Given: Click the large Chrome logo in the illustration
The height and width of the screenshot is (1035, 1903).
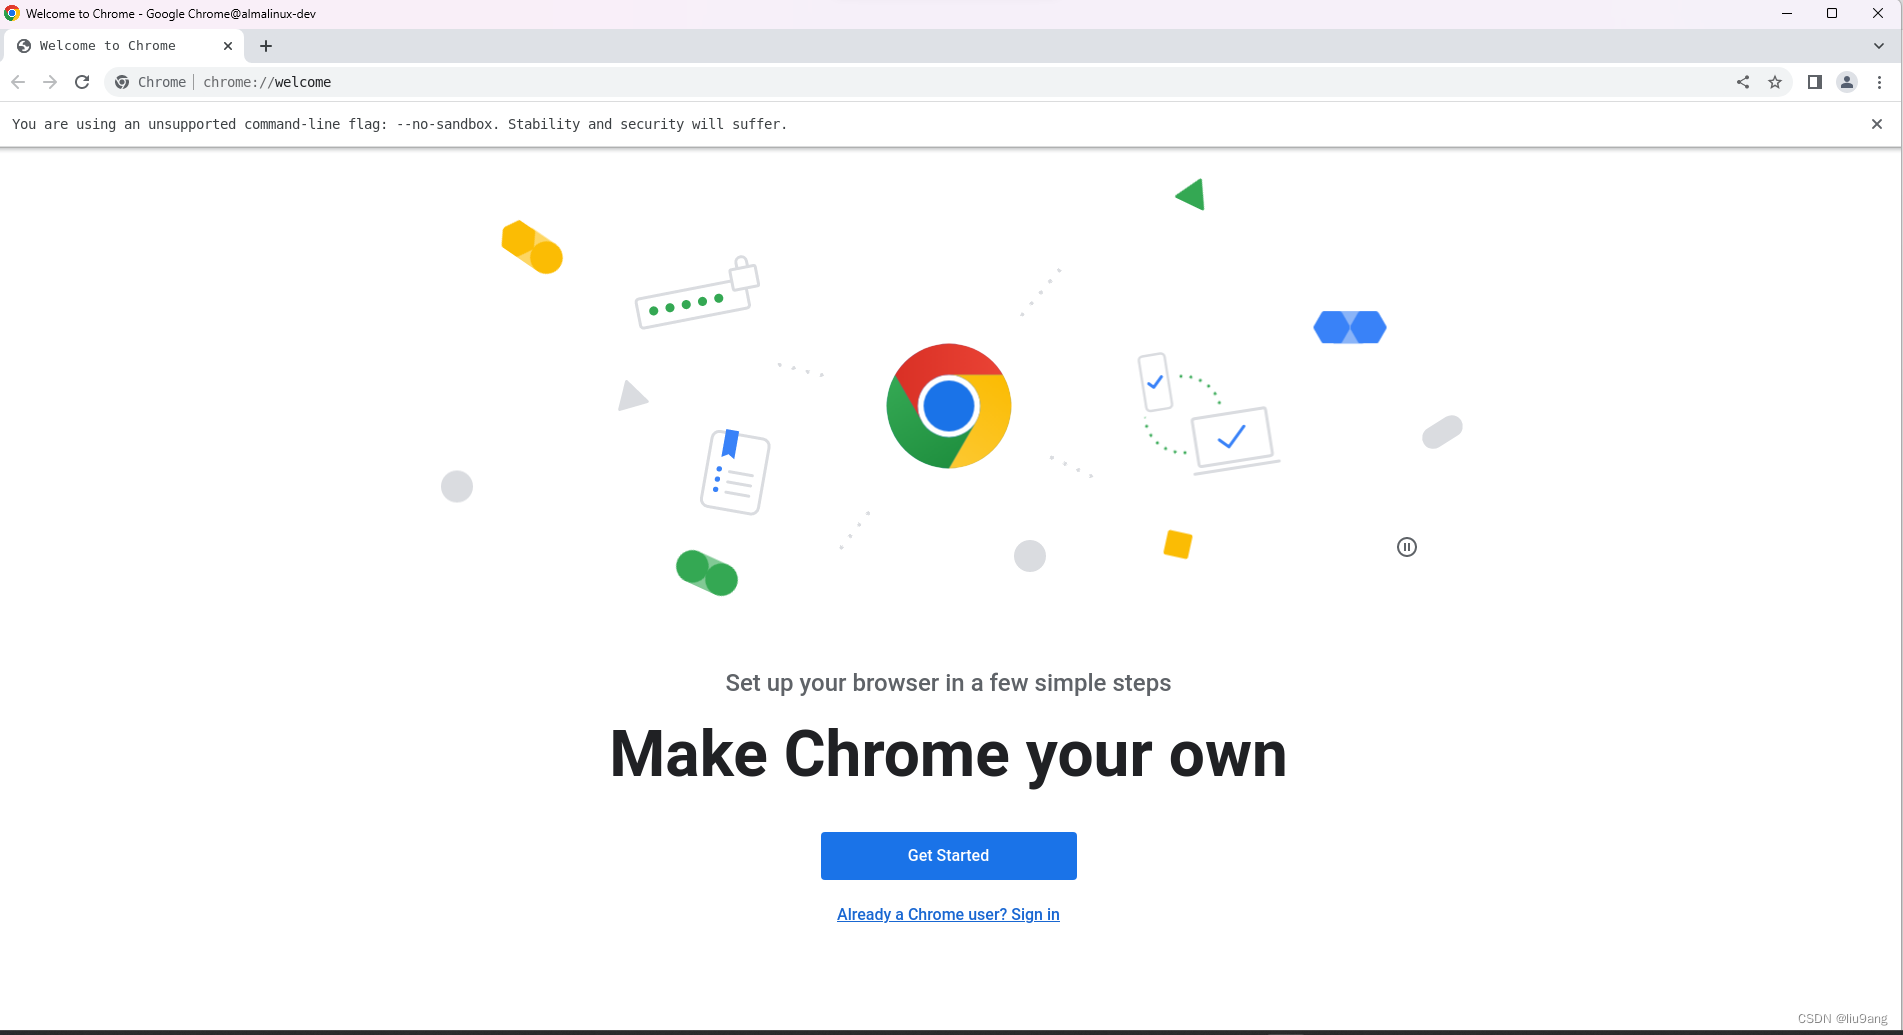Looking at the screenshot, I should point(948,406).
